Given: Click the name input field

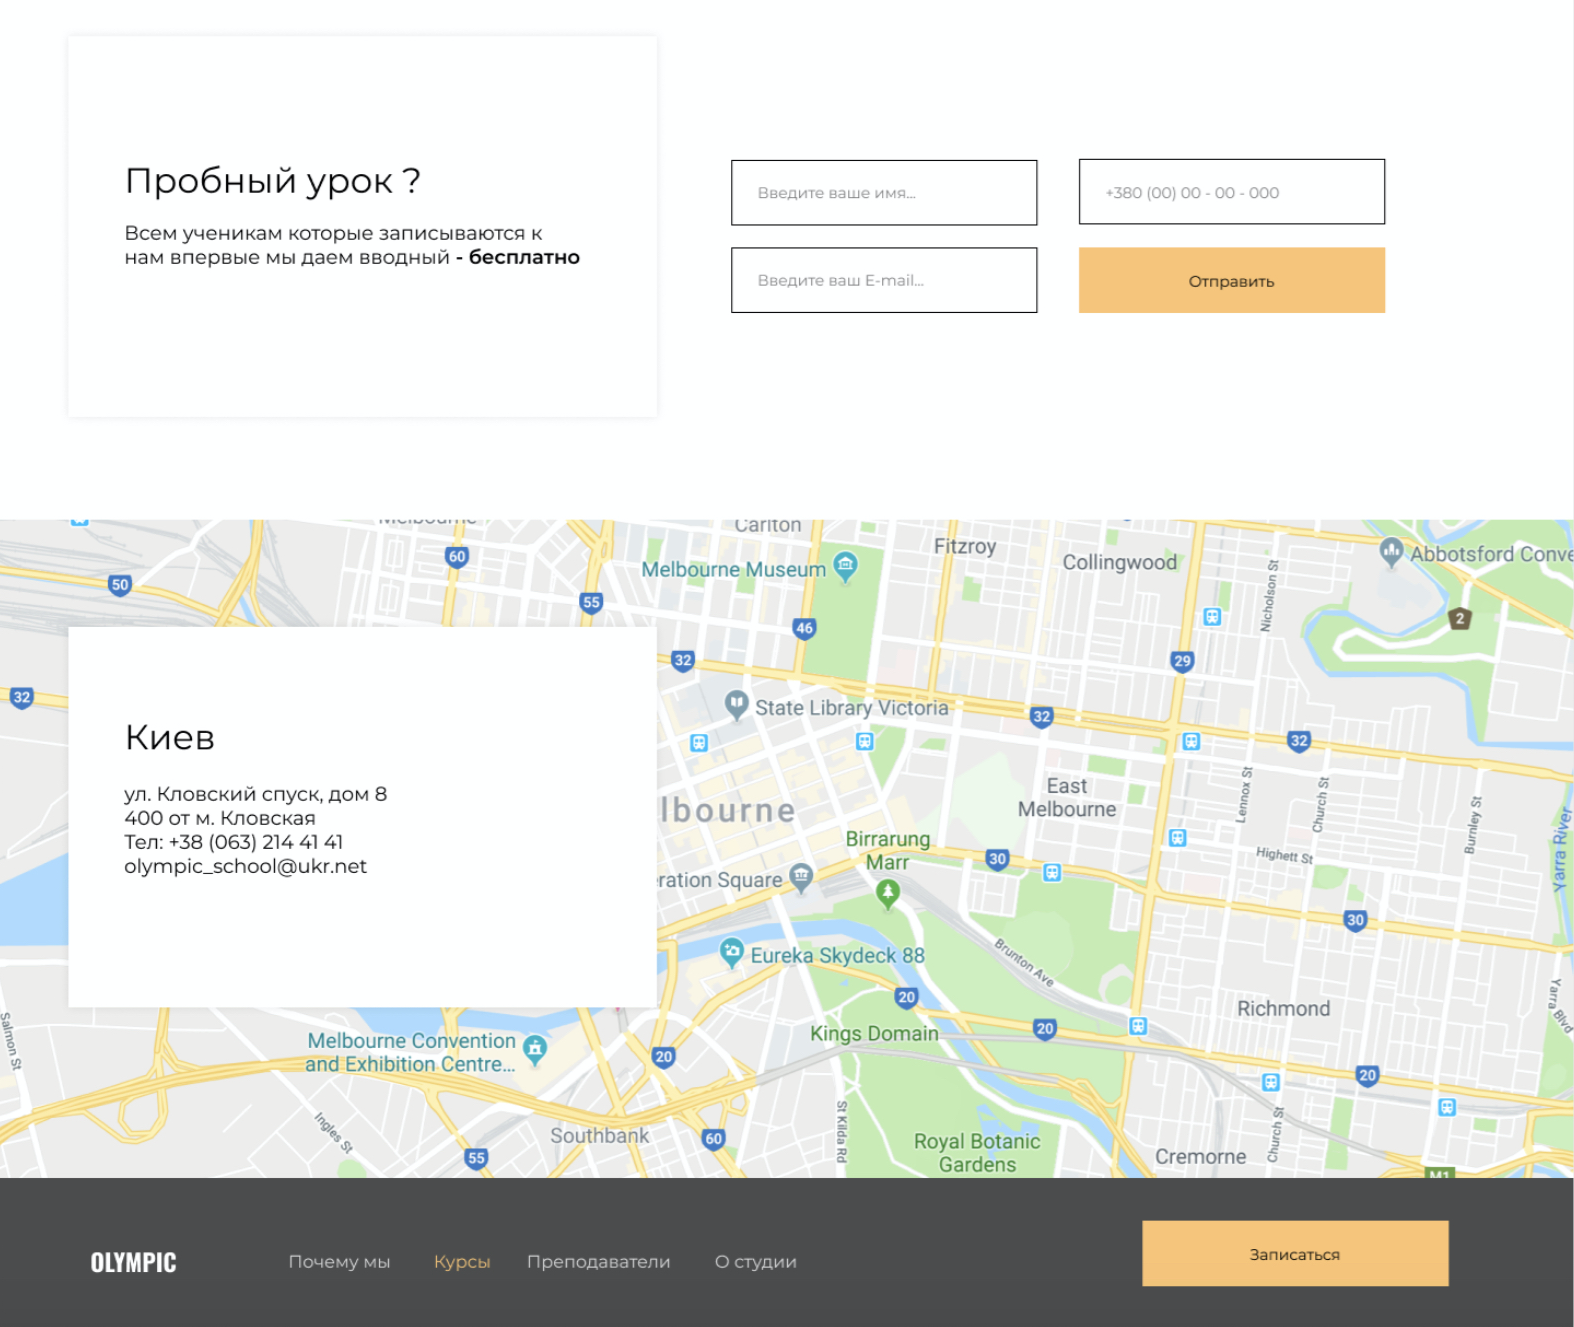Looking at the screenshot, I should coord(884,193).
